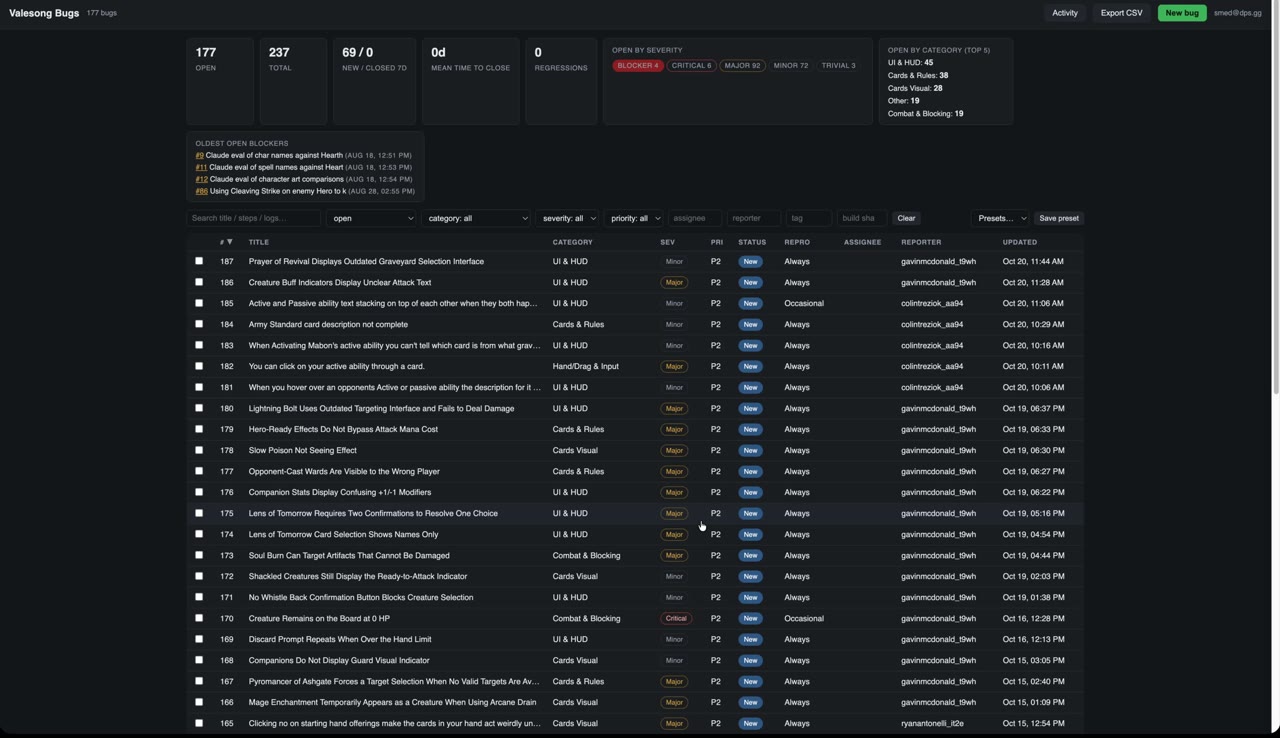
Task: Click the BLOCKER 4 severity badge
Action: (x=637, y=66)
